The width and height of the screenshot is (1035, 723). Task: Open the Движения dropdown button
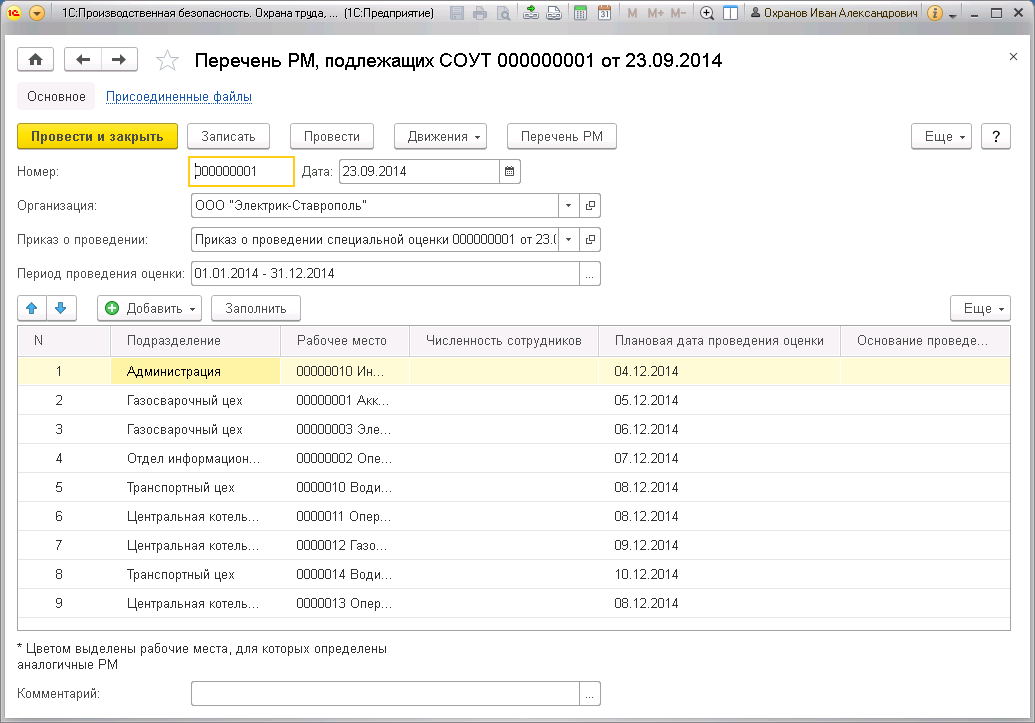coord(440,136)
